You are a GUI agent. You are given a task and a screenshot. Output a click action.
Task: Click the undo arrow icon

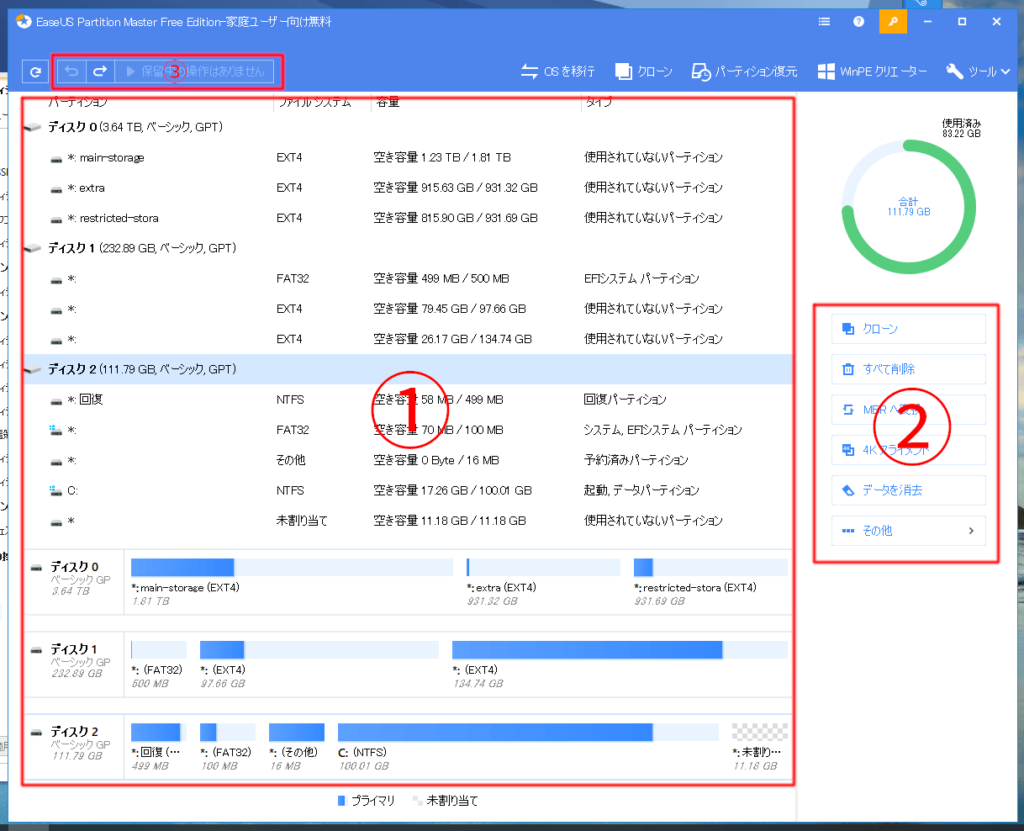pyautogui.click(x=72, y=71)
